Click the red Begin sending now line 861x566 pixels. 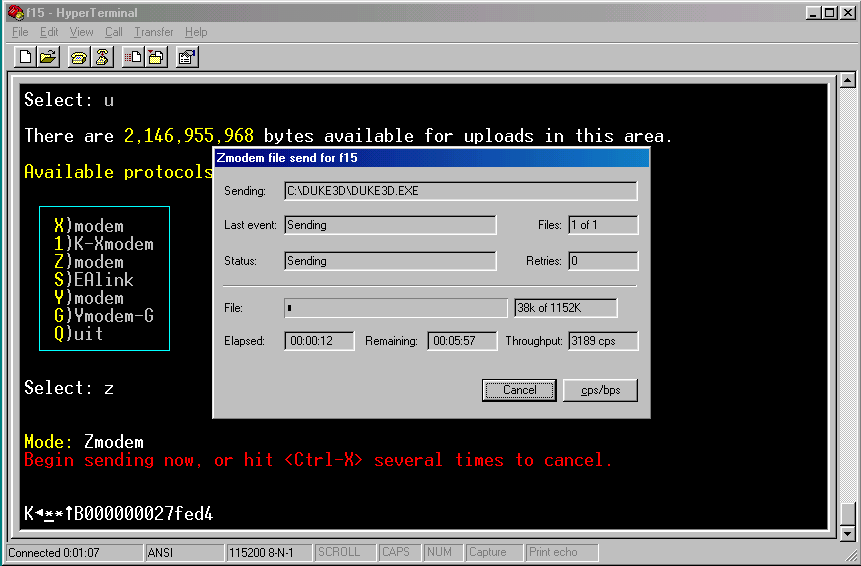pyautogui.click(x=318, y=460)
